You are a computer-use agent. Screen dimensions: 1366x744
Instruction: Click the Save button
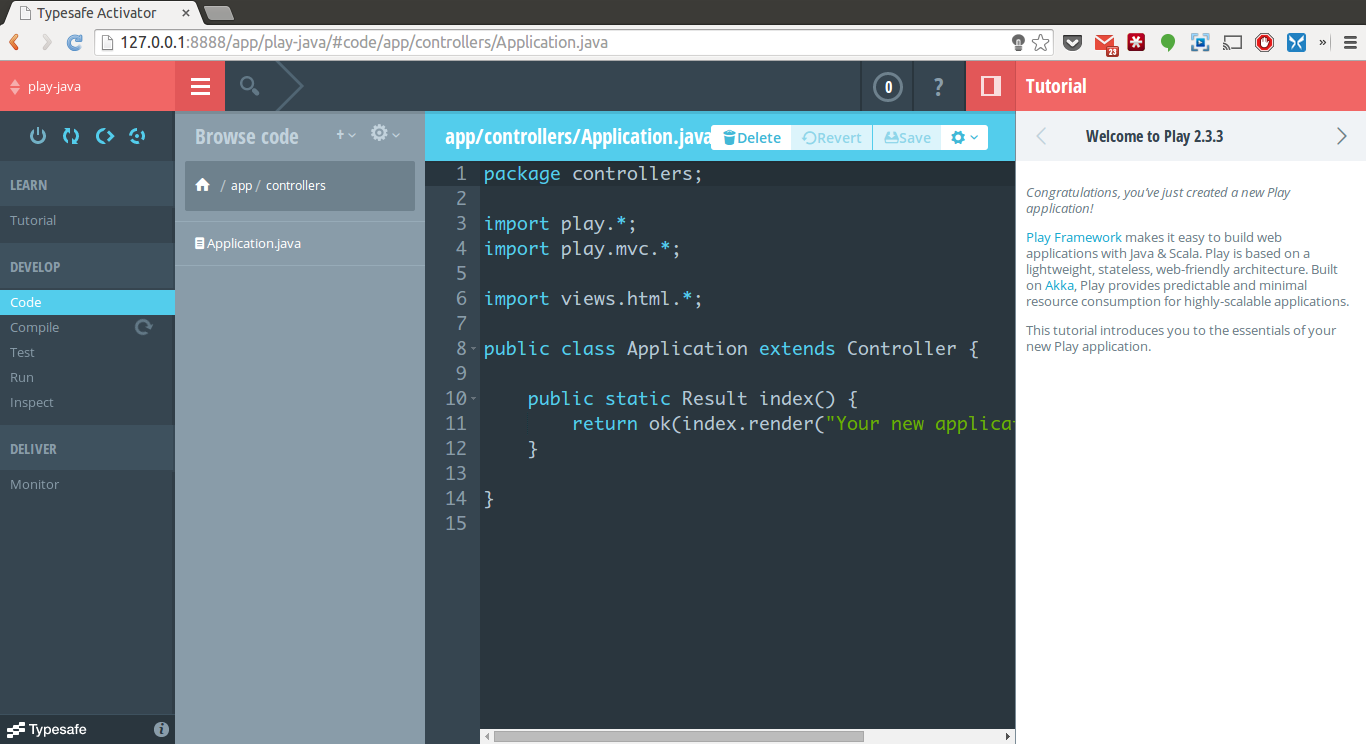907,137
